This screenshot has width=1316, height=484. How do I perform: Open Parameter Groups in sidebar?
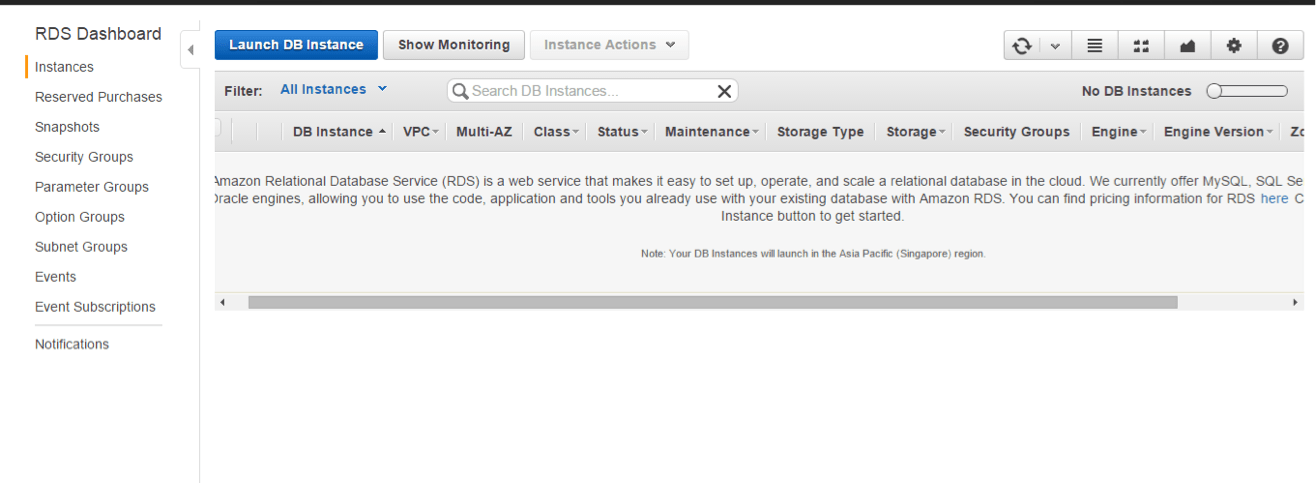coord(92,187)
